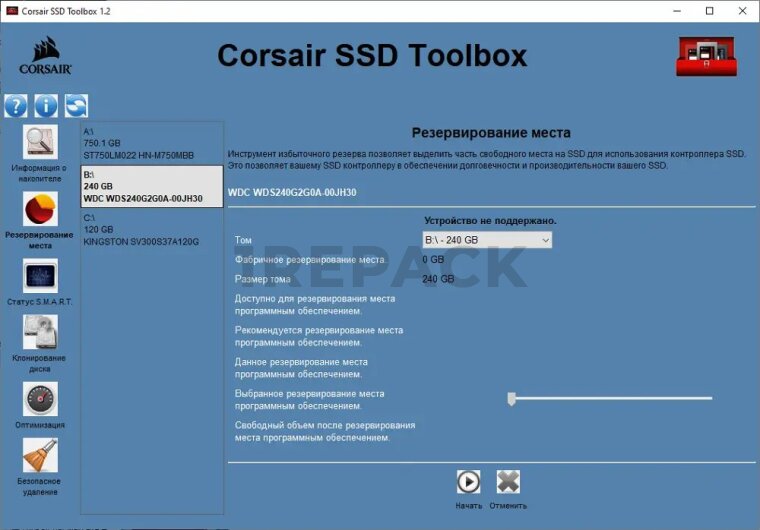Click the blue question mark help icon
Viewport: 760px width, 530px height.
pos(16,106)
